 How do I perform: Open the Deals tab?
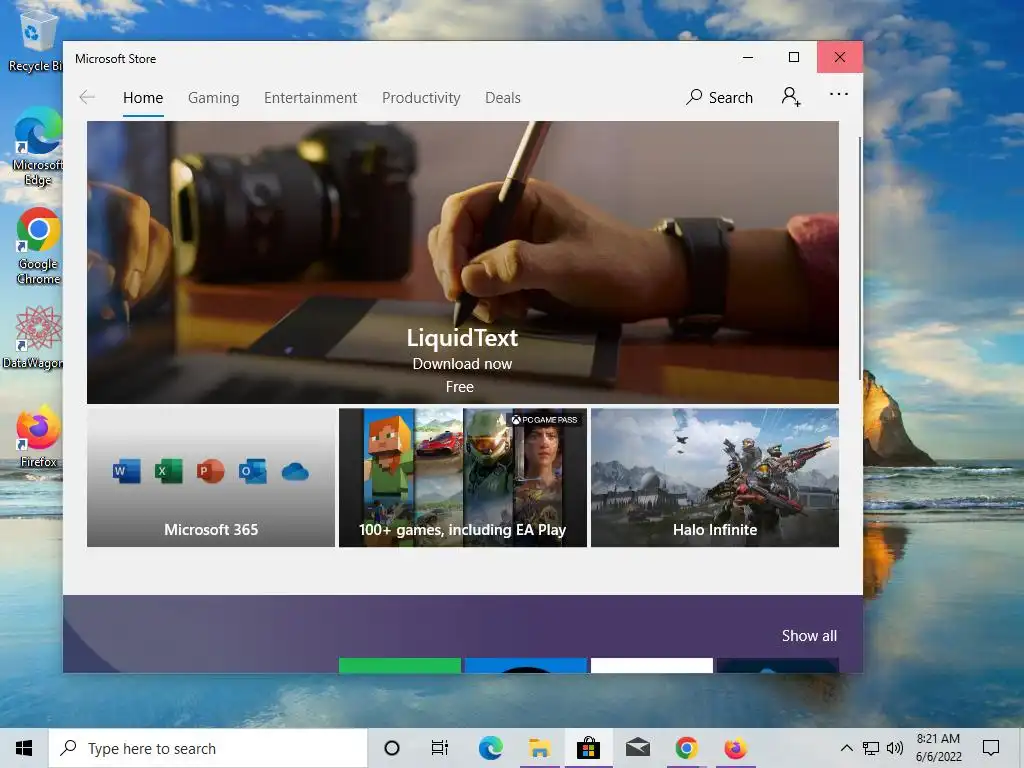coord(503,98)
